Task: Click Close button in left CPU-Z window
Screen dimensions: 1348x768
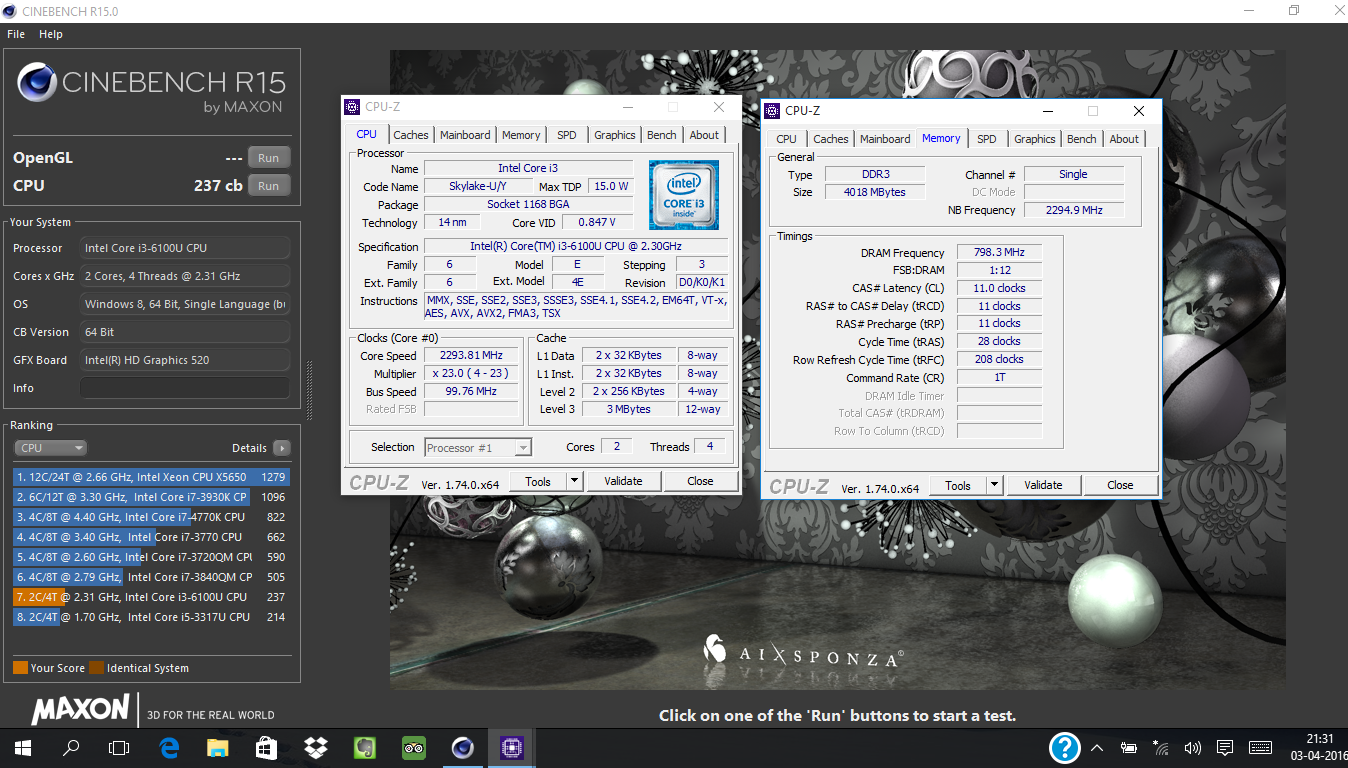Action: (700, 481)
